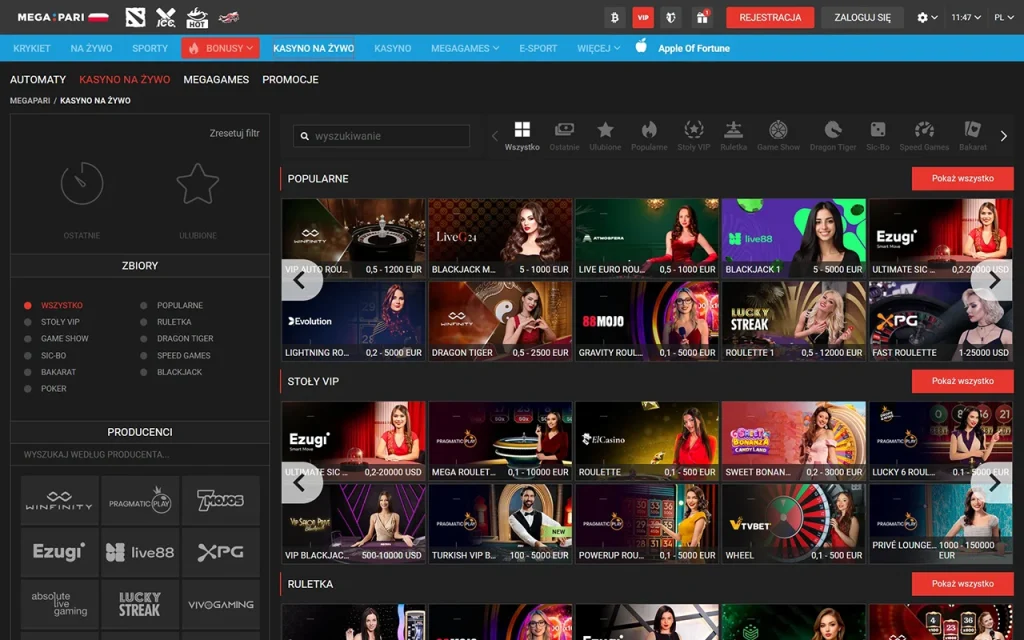The image size is (1024, 640).
Task: Expand the Megagames dropdown in blue bar
Action: coord(465,48)
